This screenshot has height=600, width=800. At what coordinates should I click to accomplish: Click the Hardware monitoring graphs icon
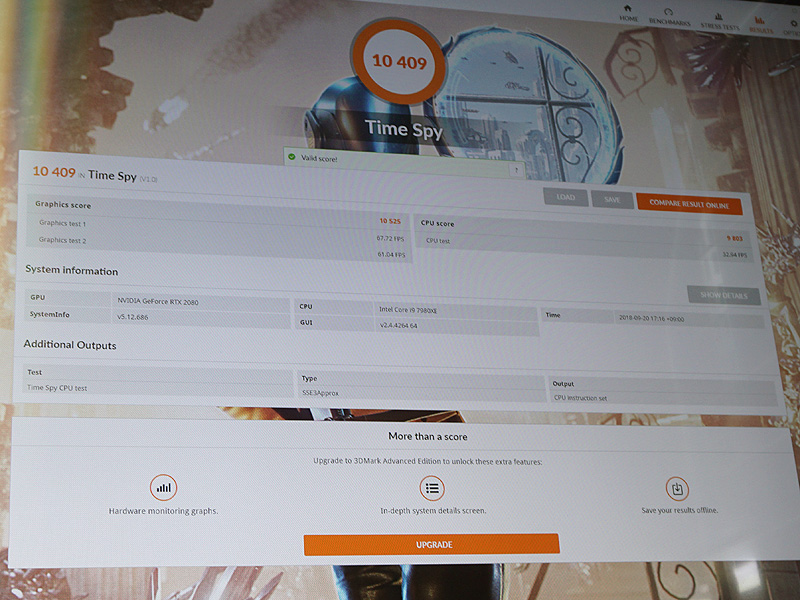coord(163,488)
